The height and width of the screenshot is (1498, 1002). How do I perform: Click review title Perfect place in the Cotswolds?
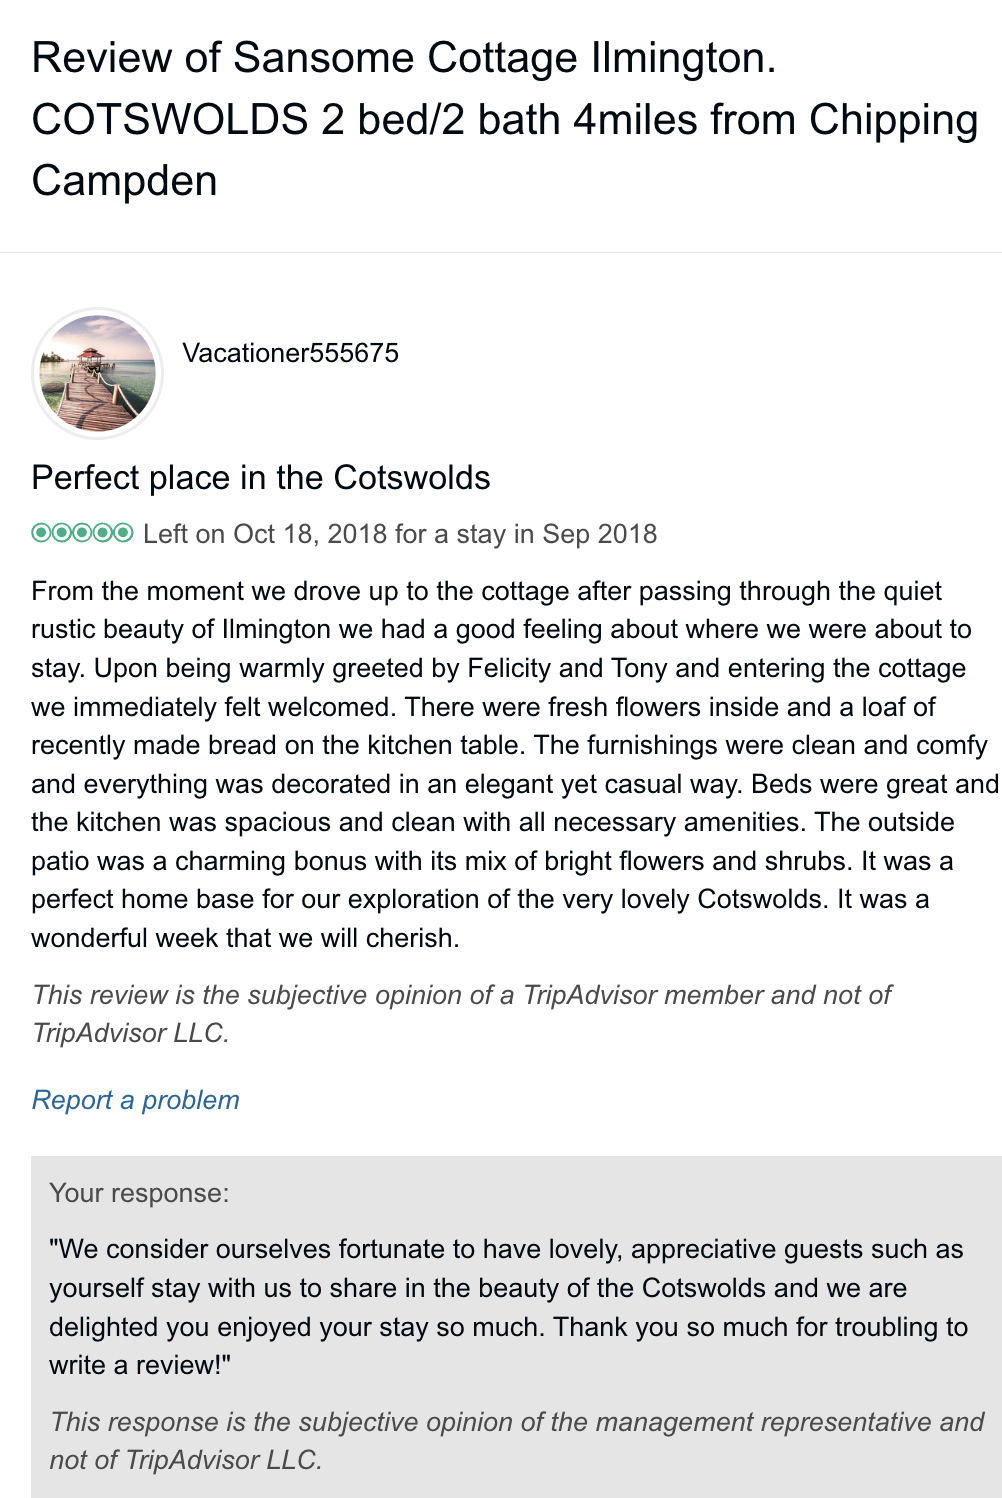pyautogui.click(x=261, y=478)
